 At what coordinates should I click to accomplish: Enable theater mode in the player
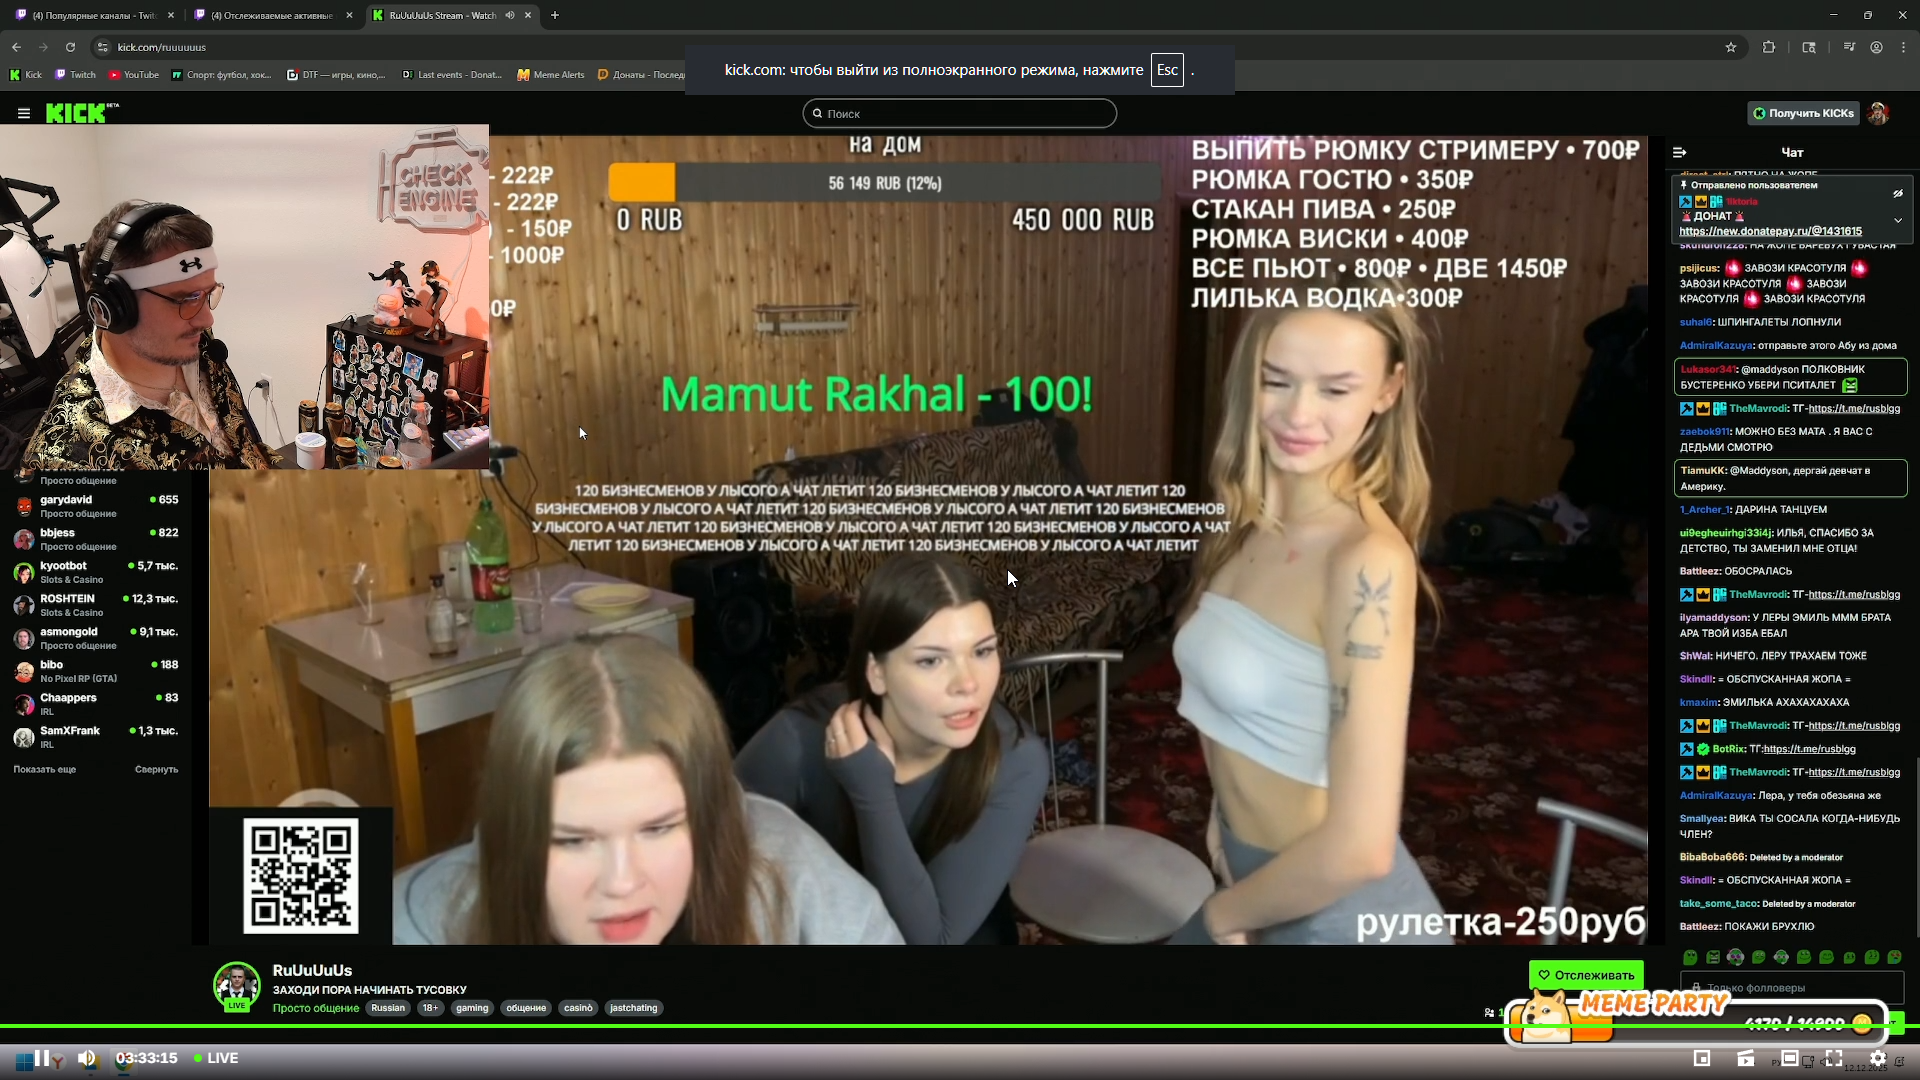coord(1790,1058)
